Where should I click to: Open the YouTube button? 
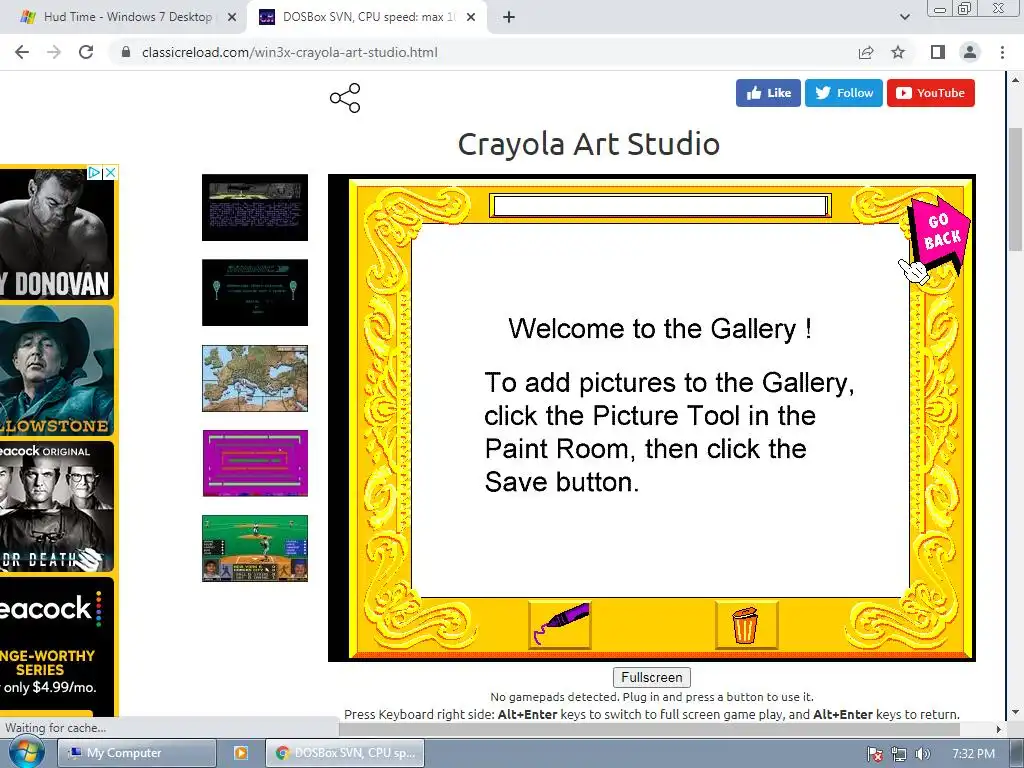[x=931, y=93]
